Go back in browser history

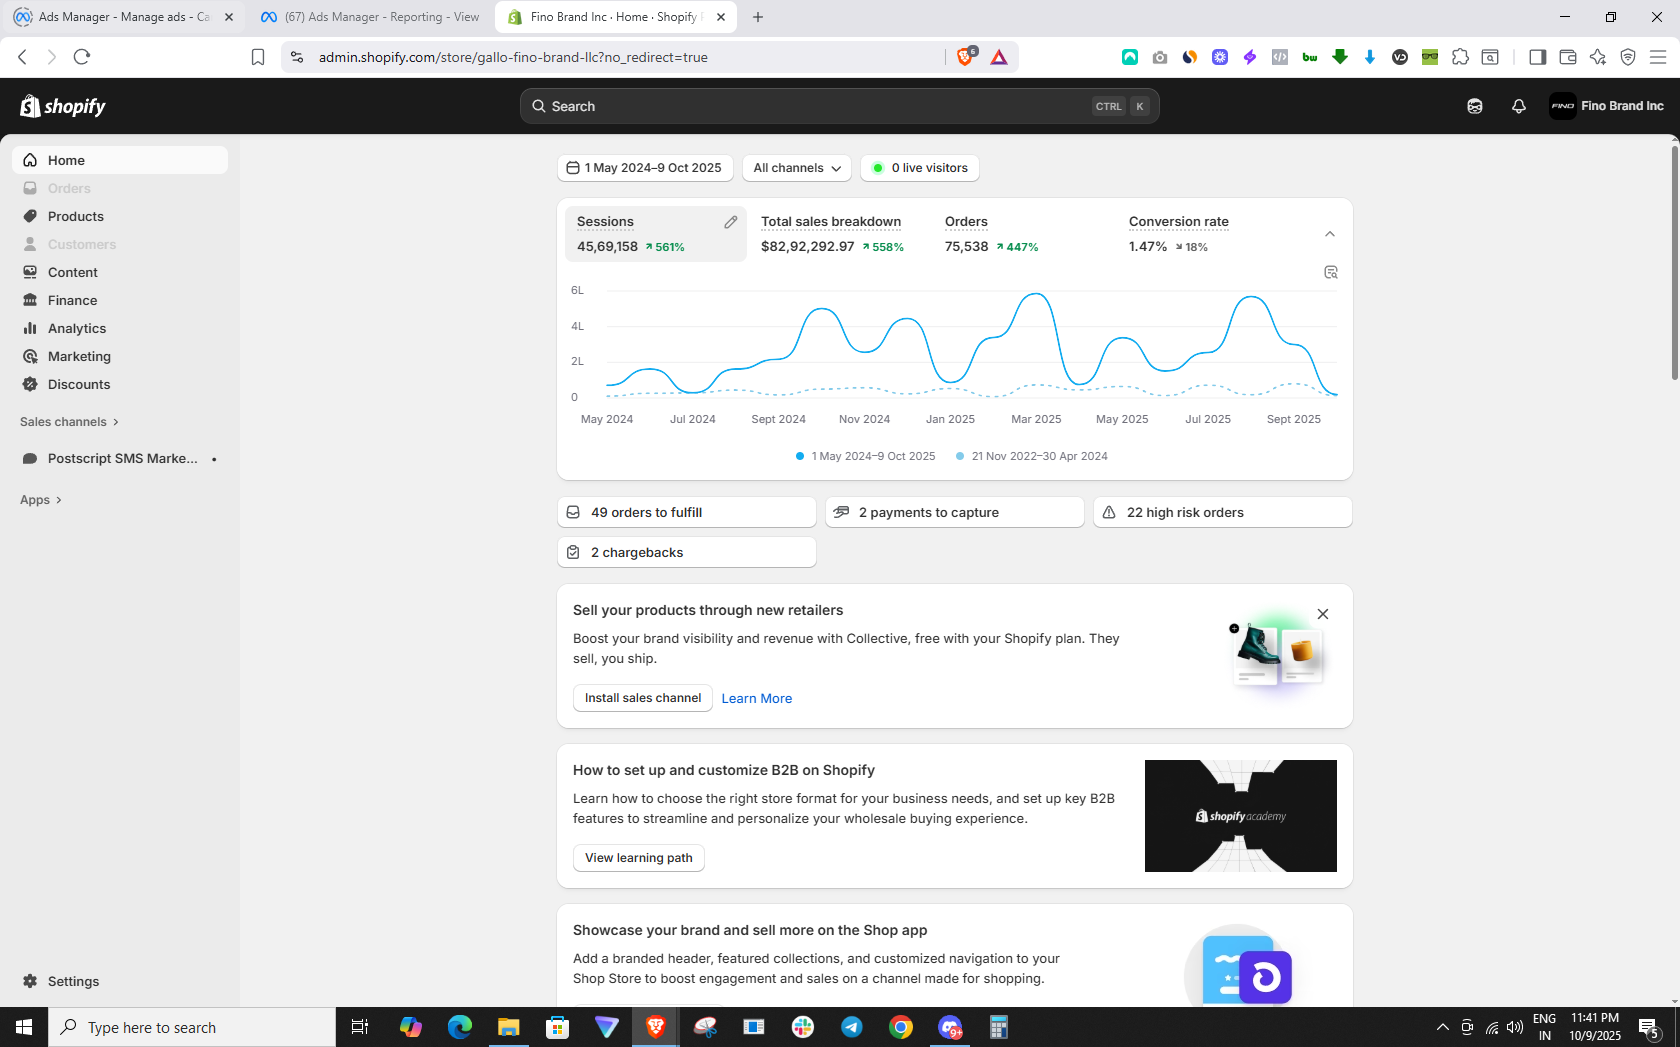click(x=23, y=57)
